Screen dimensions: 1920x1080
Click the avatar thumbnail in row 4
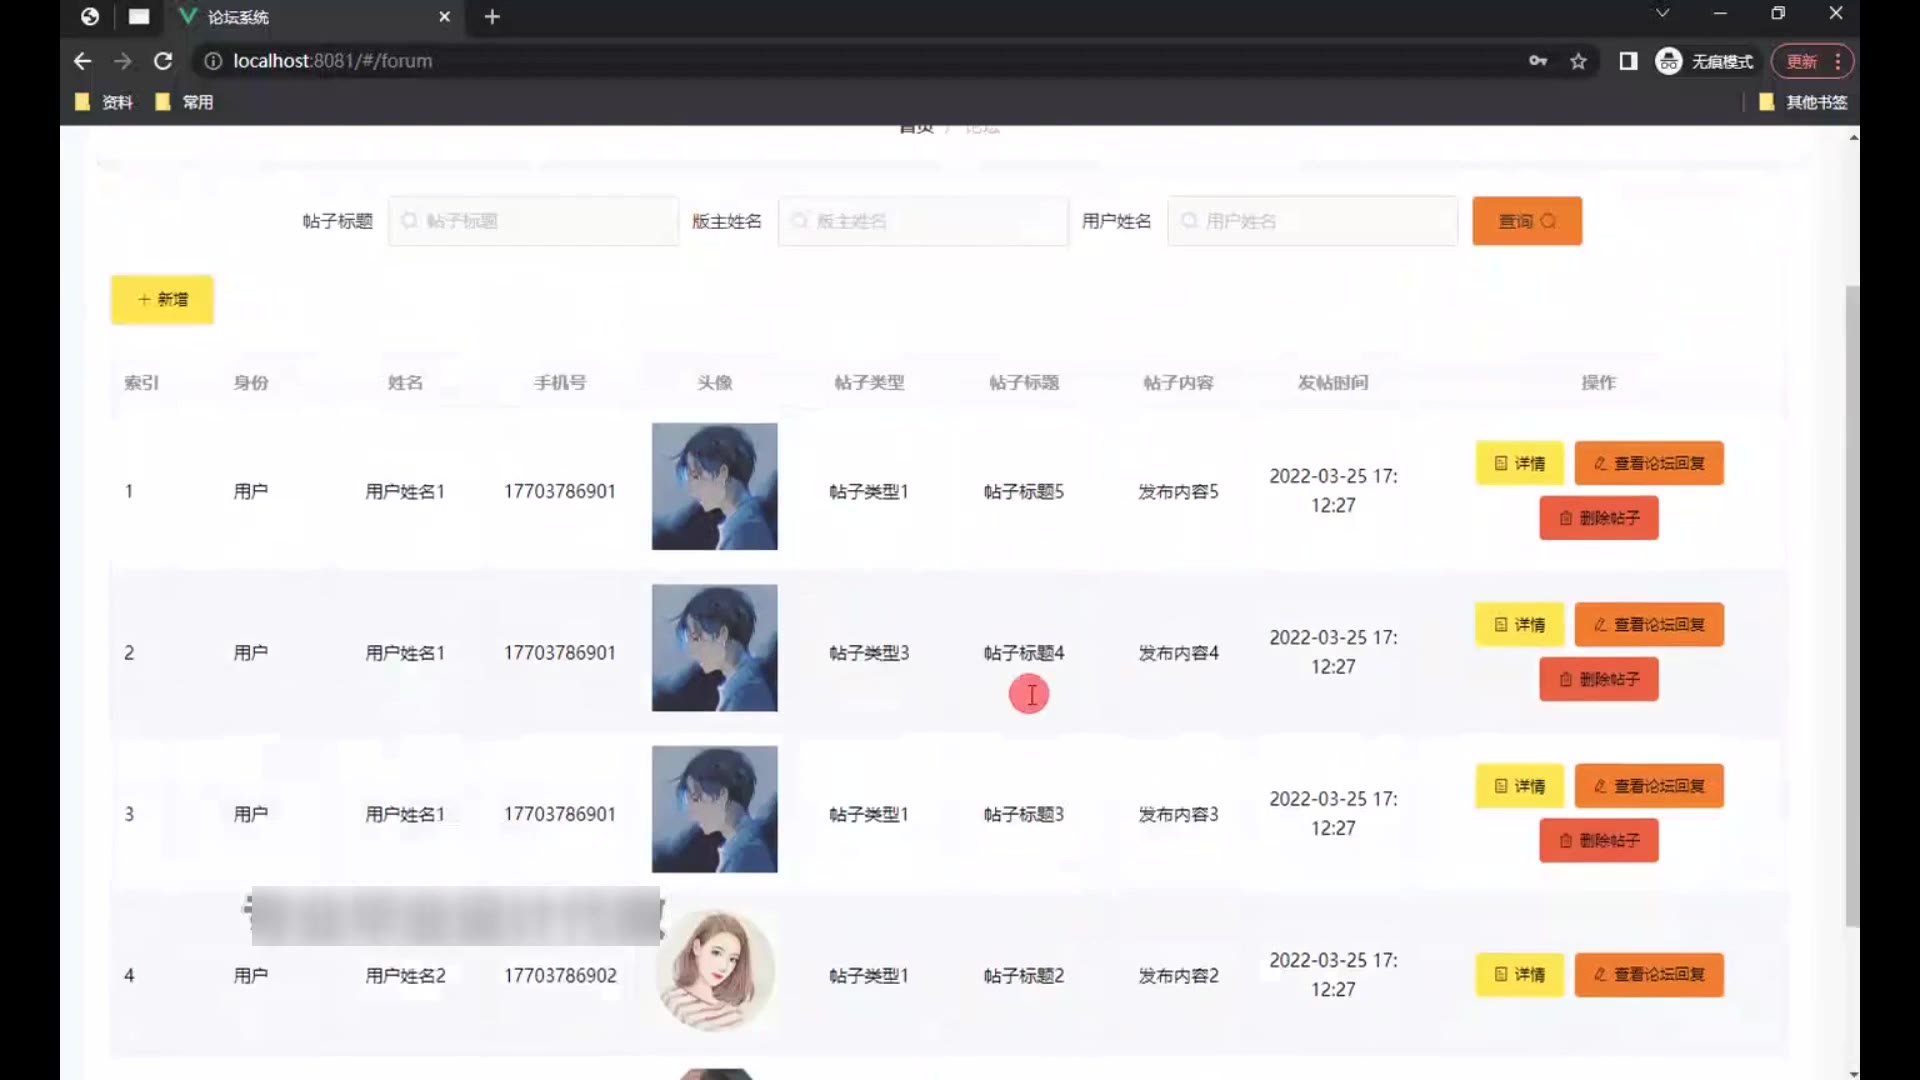(x=714, y=970)
